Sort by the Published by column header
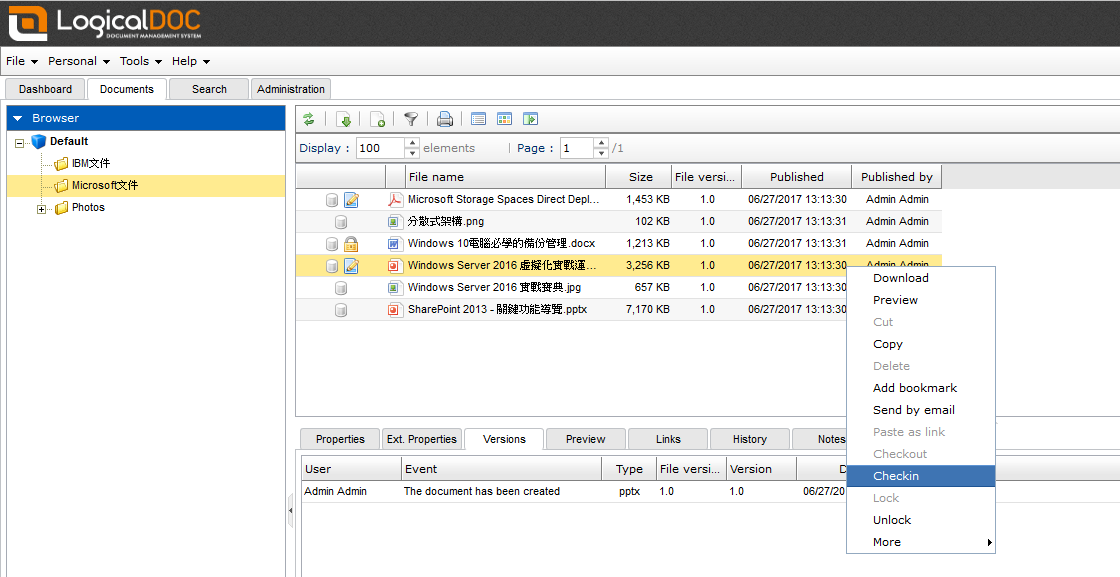Image resolution: width=1120 pixels, height=577 pixels. tap(896, 177)
